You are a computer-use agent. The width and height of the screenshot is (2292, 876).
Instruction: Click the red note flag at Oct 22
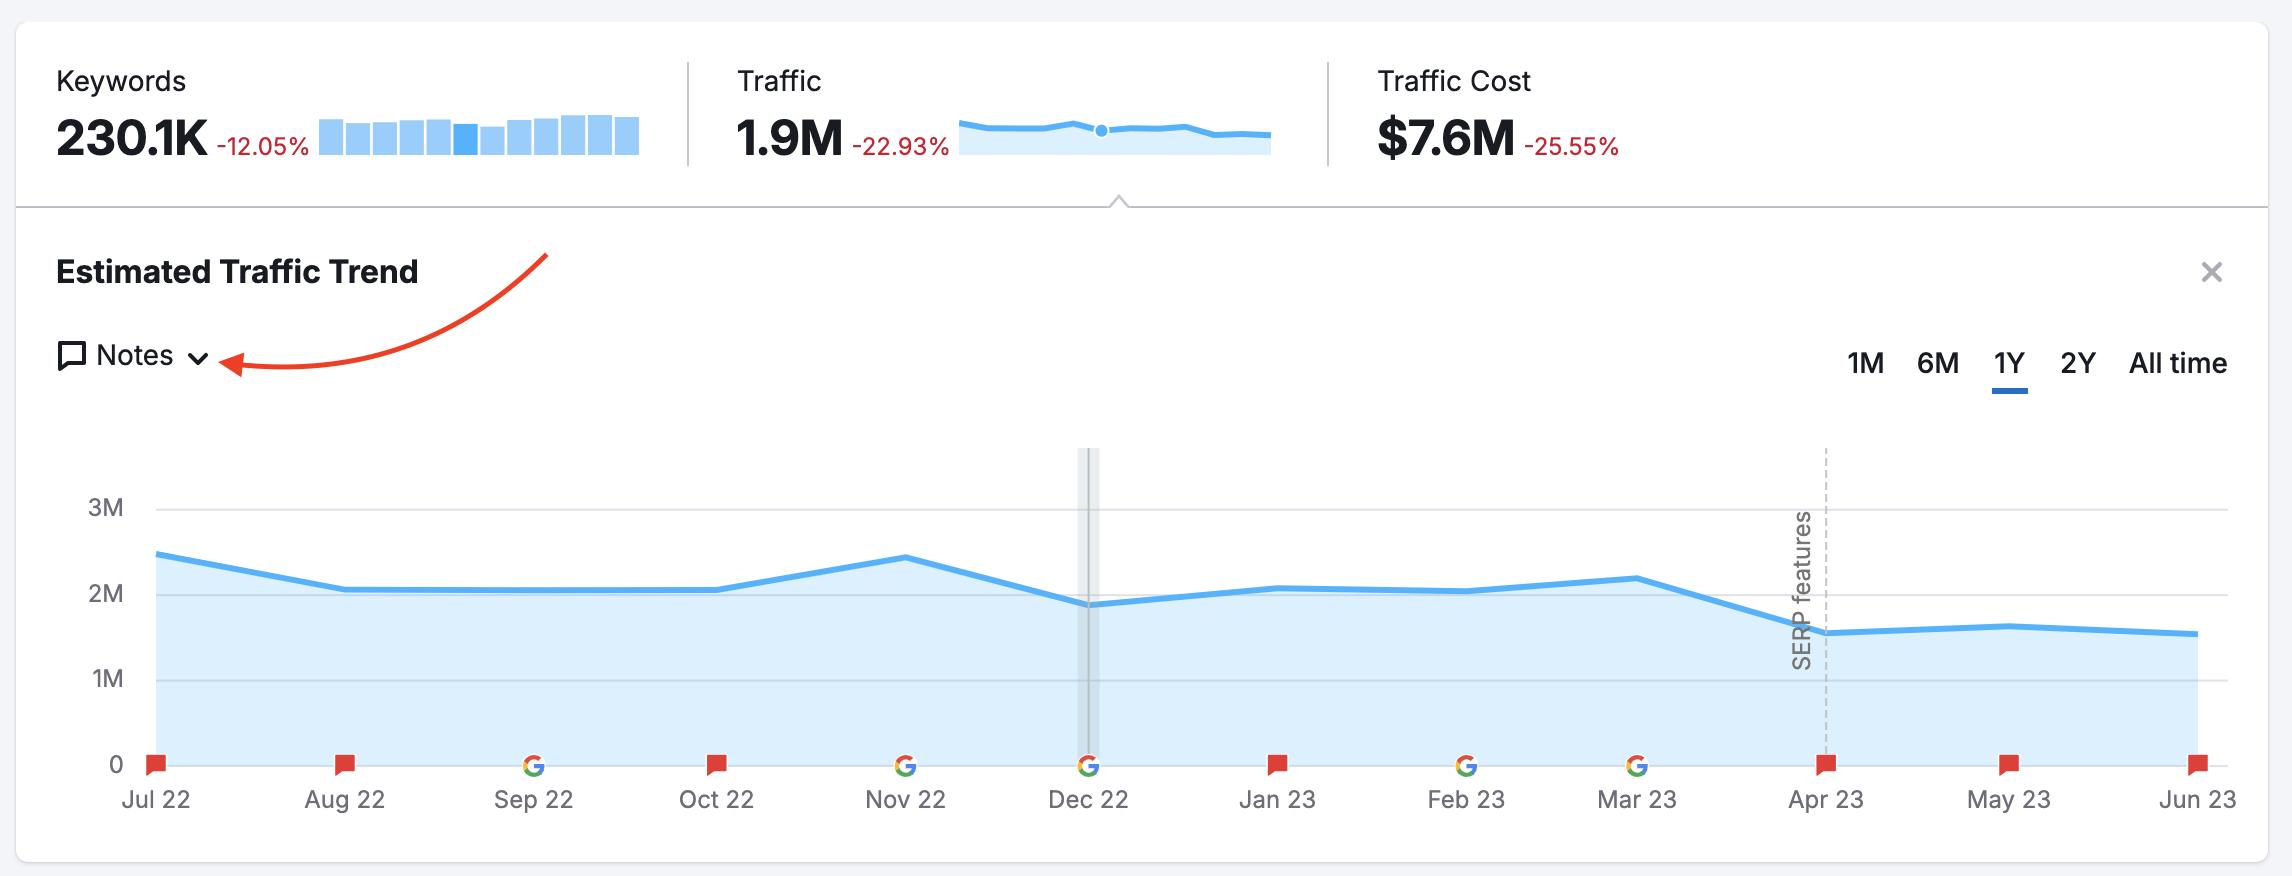pyautogui.click(x=716, y=765)
